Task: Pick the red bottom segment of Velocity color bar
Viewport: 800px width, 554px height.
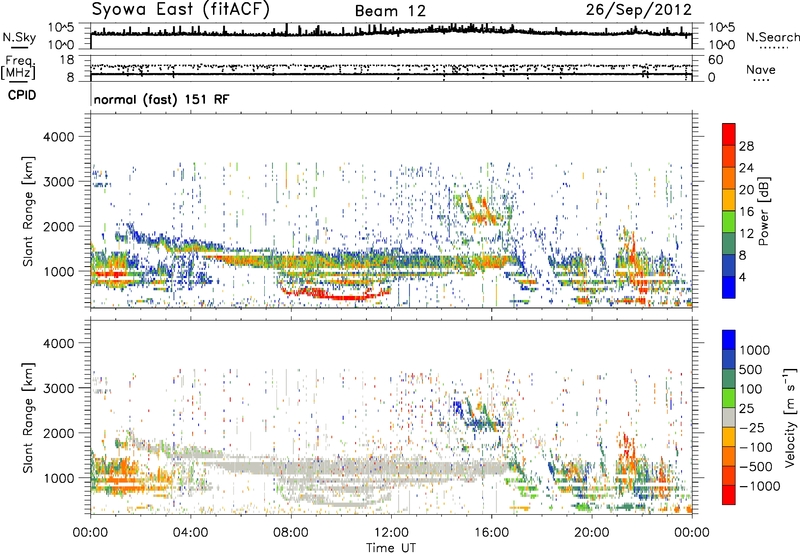Action: 729,495
